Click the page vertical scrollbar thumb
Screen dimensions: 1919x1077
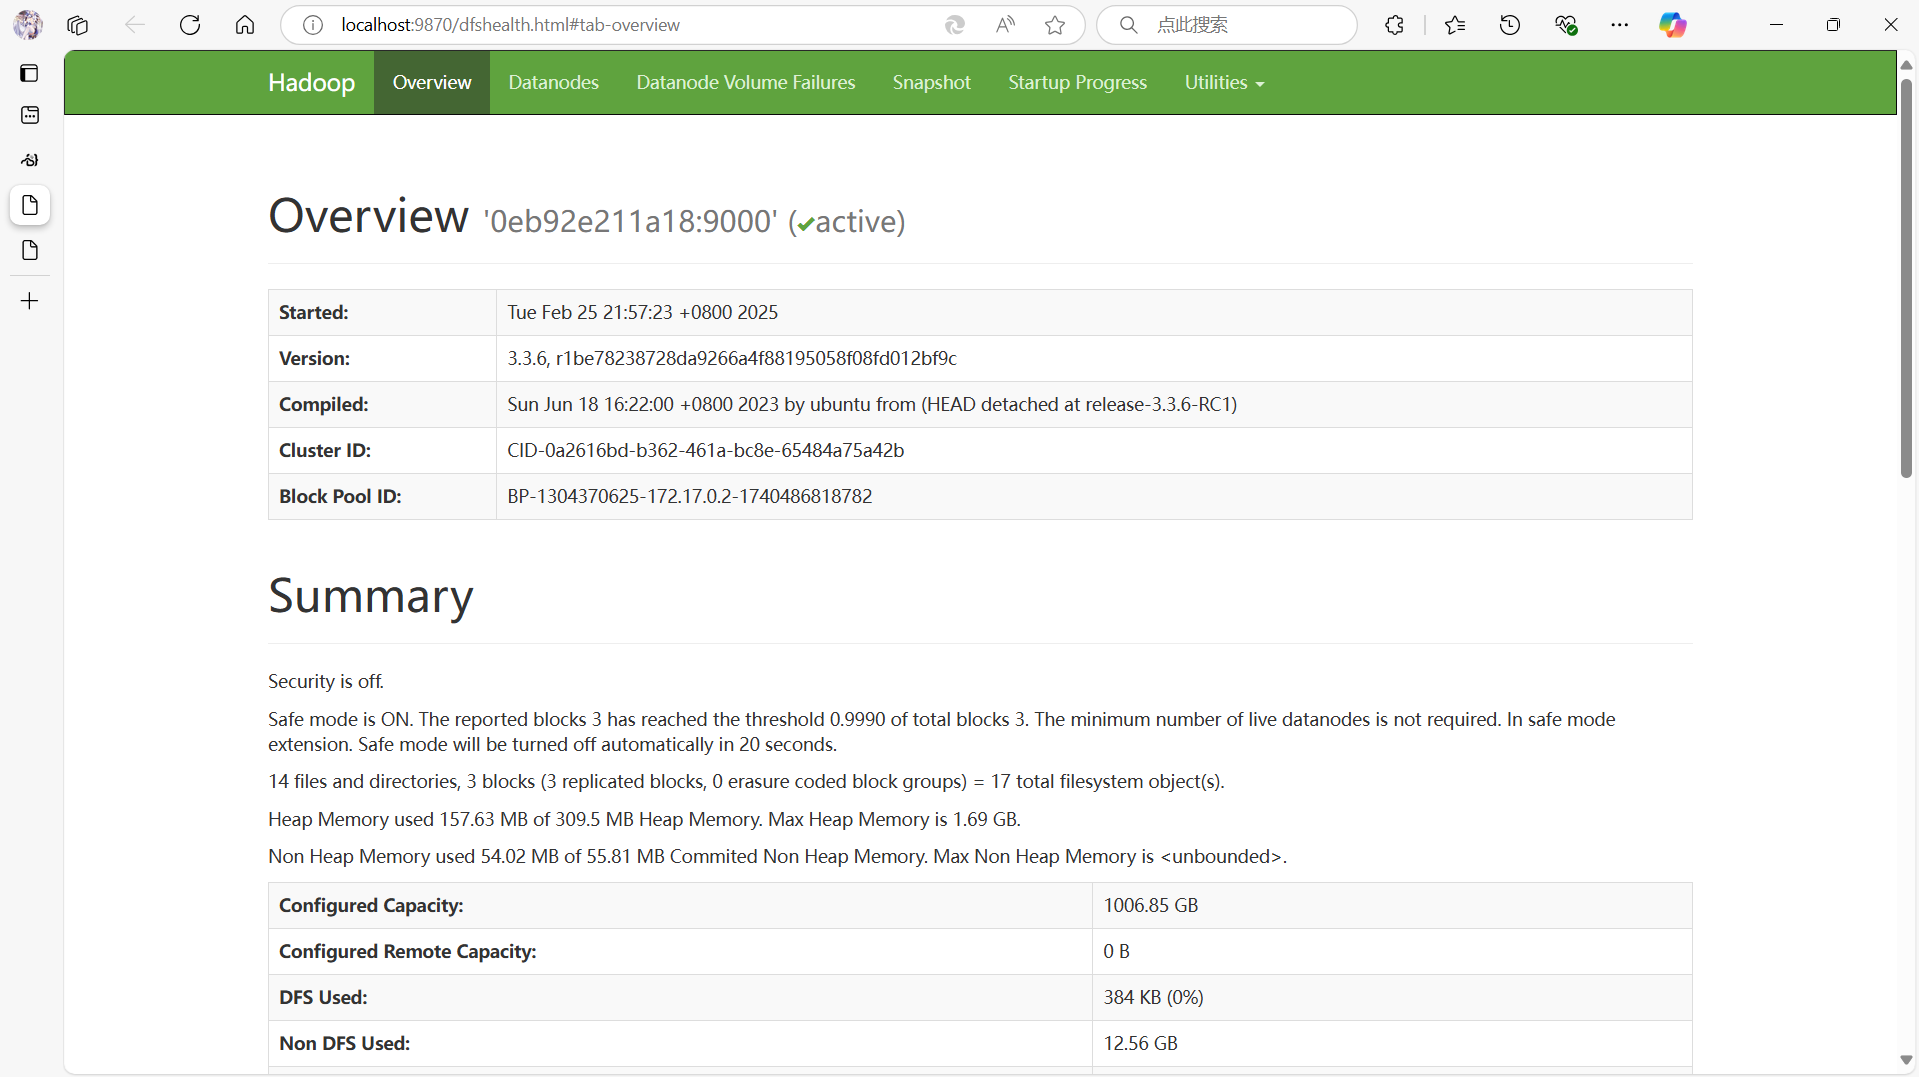pos(1906,278)
